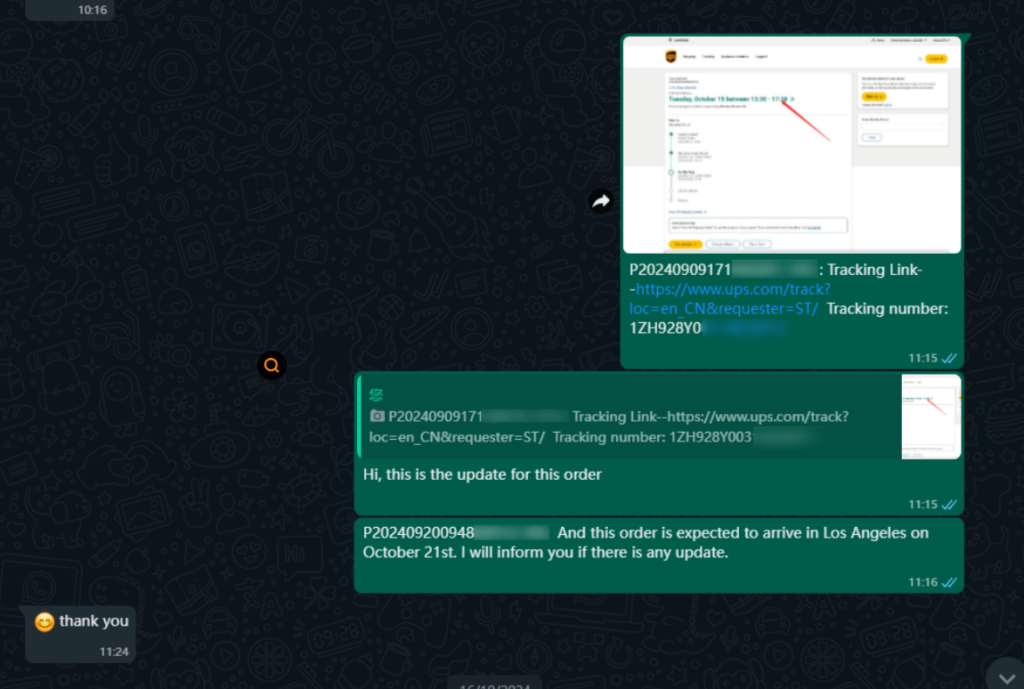
Task: Click "Tracking number:" text in the image caption
Action: pyautogui.click(x=887, y=309)
